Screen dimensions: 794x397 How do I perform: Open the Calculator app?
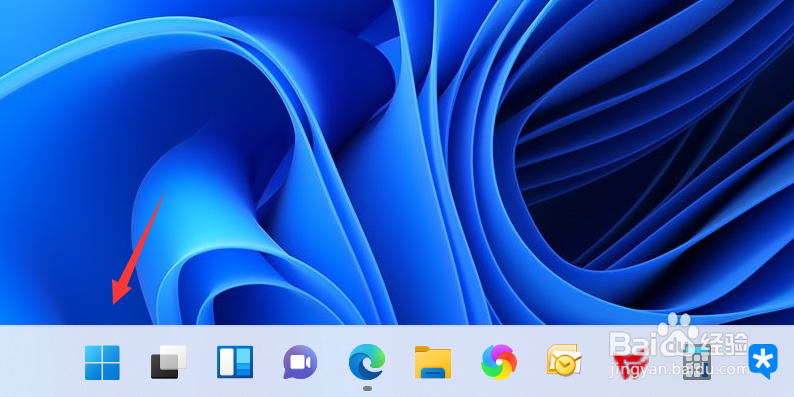(x=697, y=363)
